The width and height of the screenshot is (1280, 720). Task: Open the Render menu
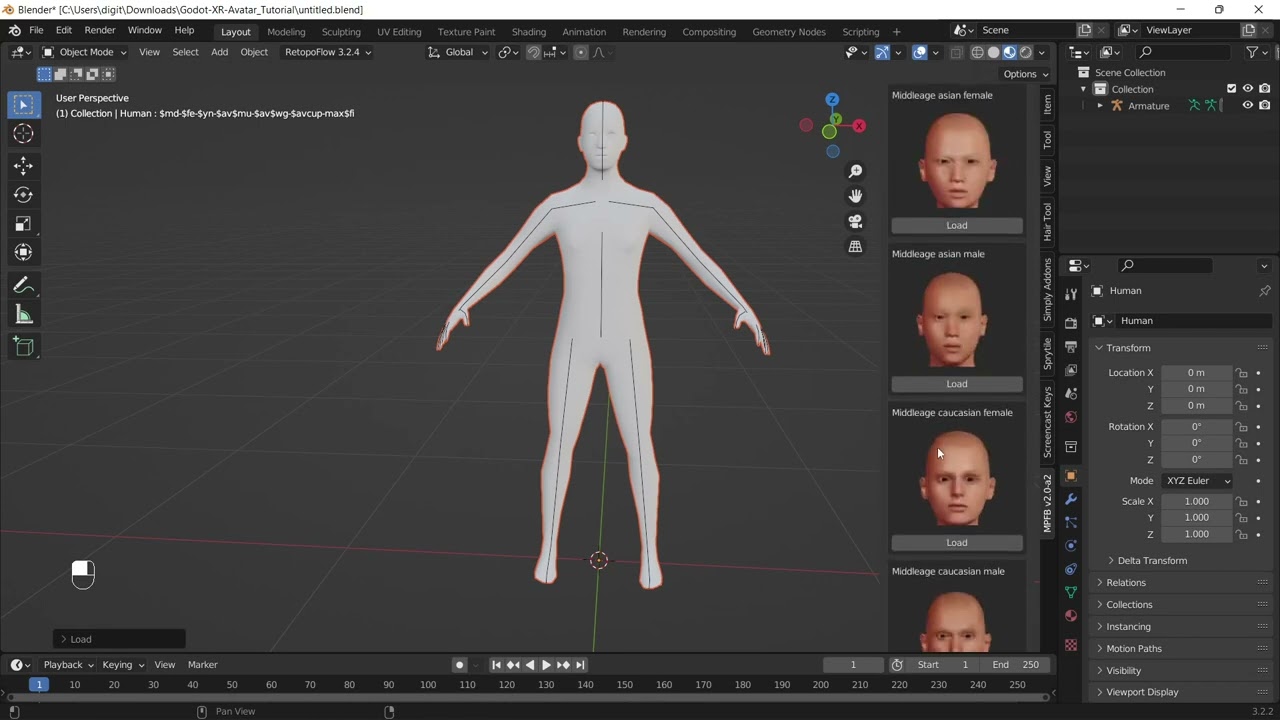(100, 31)
